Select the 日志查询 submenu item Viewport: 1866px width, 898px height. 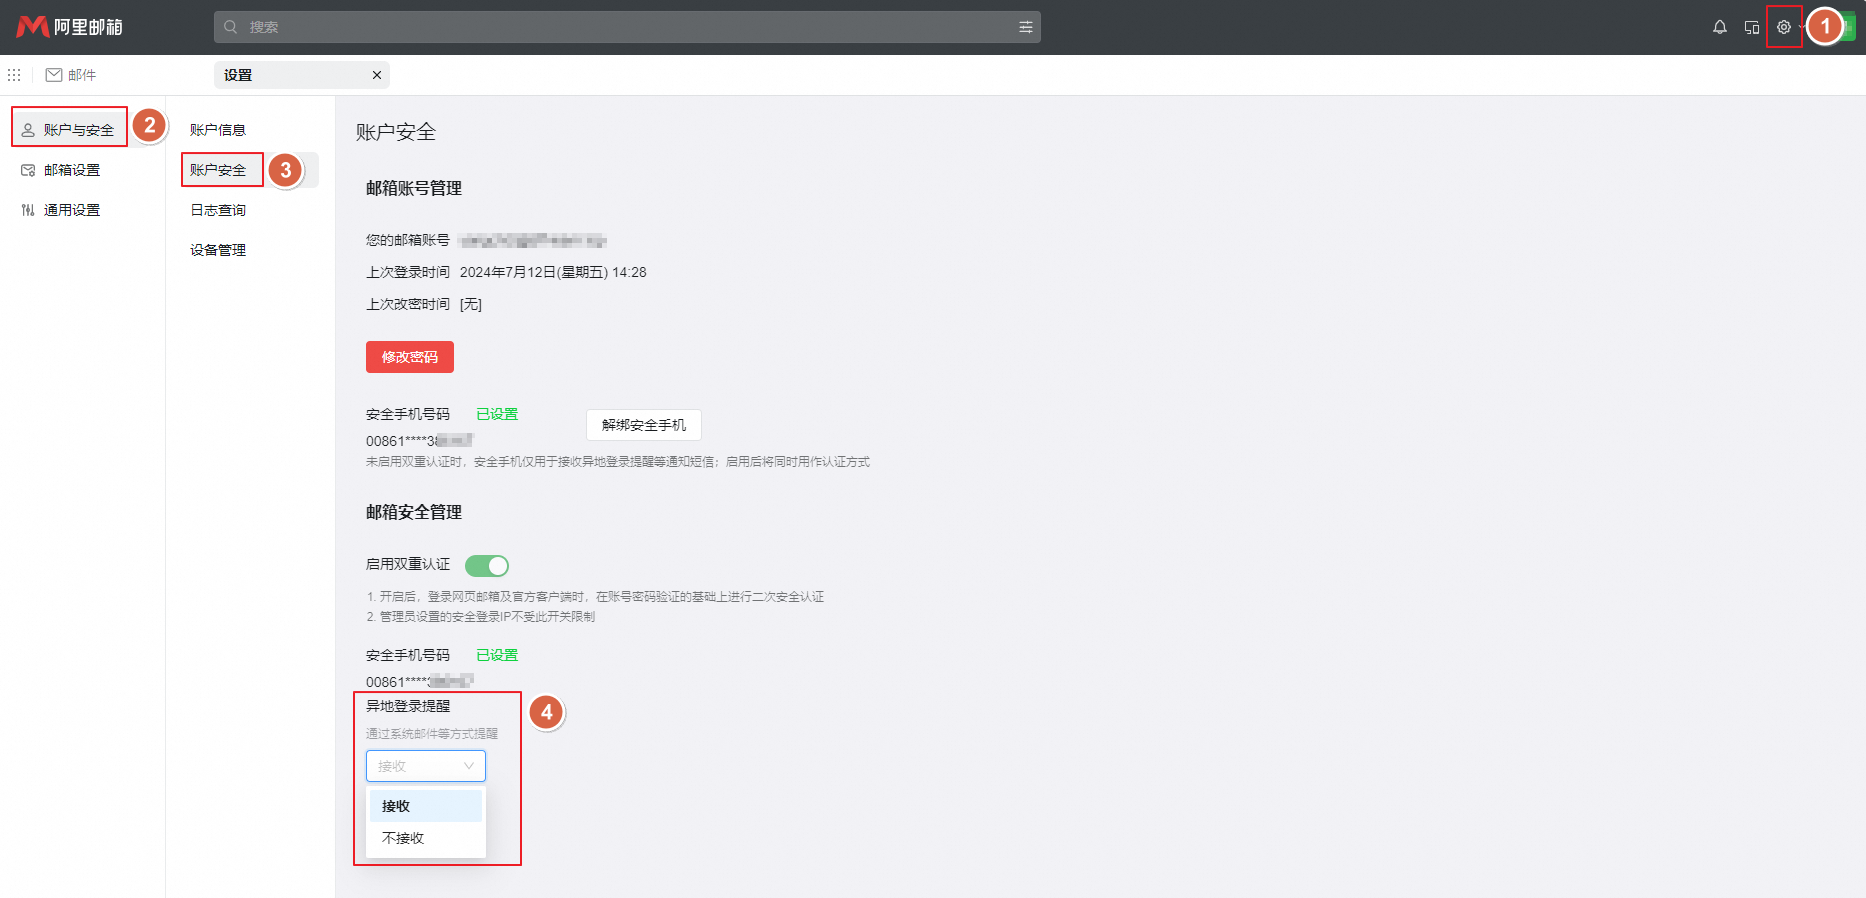(x=218, y=210)
